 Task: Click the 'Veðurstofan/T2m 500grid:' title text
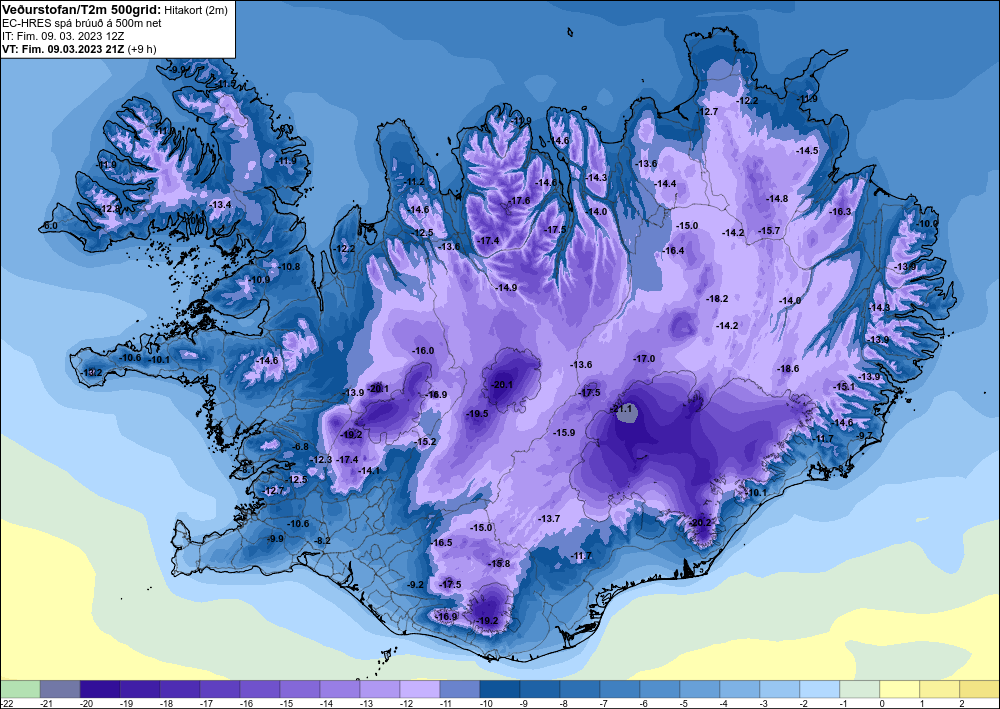click(82, 9)
